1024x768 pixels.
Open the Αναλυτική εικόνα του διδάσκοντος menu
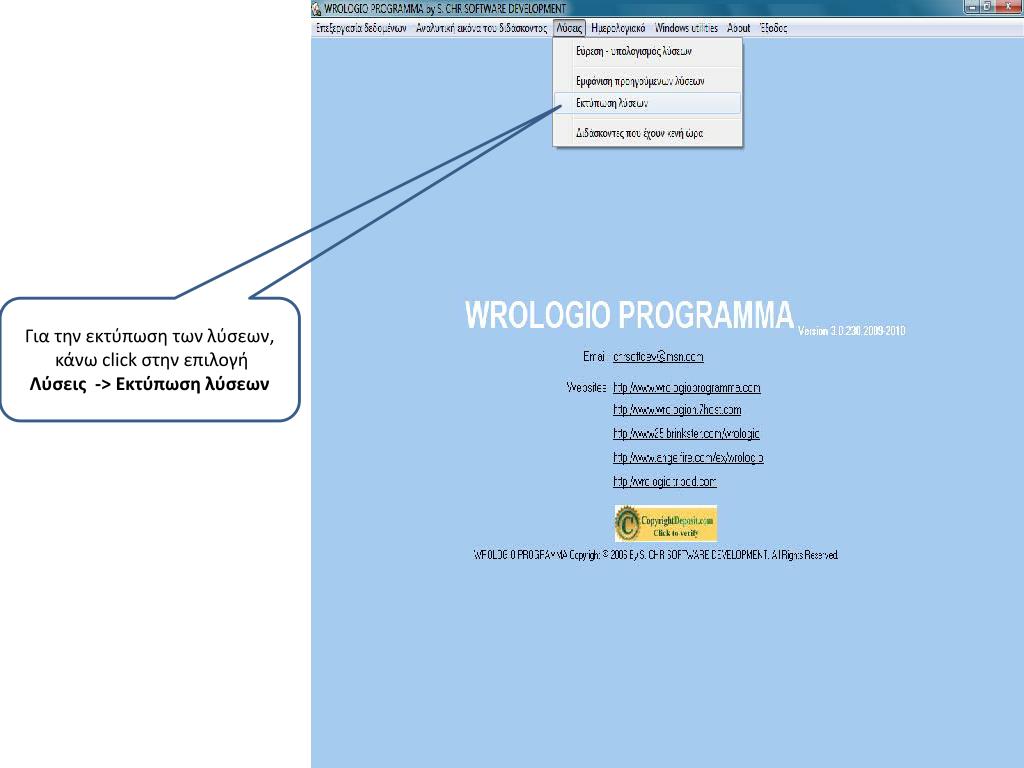(x=481, y=28)
